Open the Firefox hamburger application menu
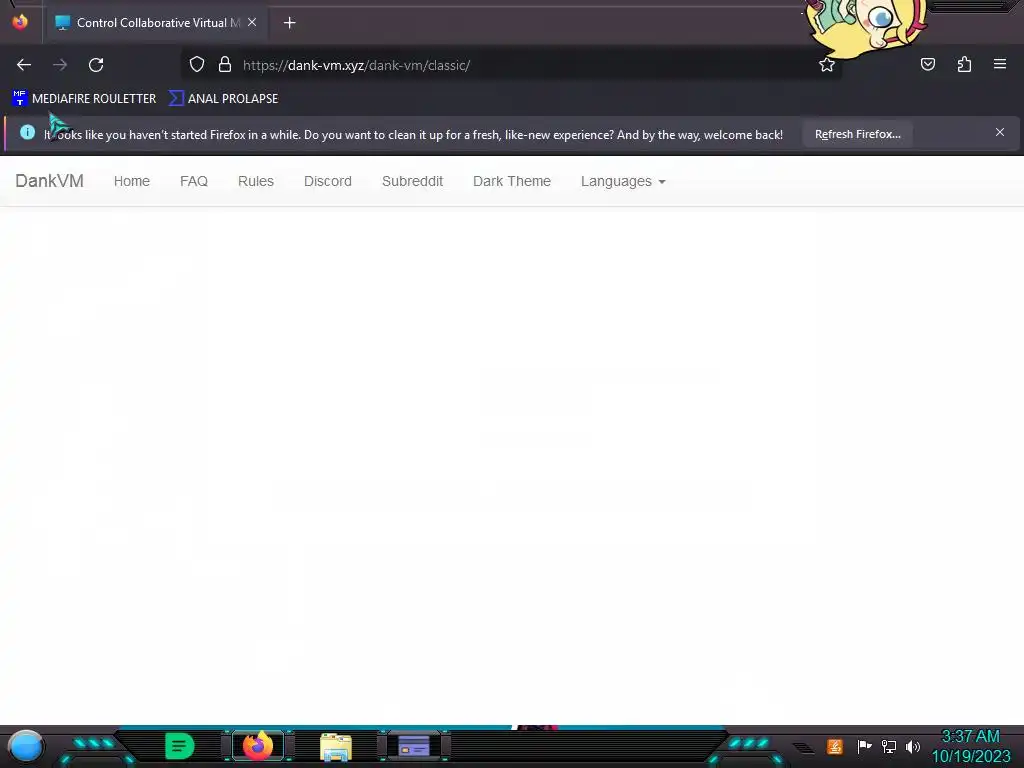 999,64
